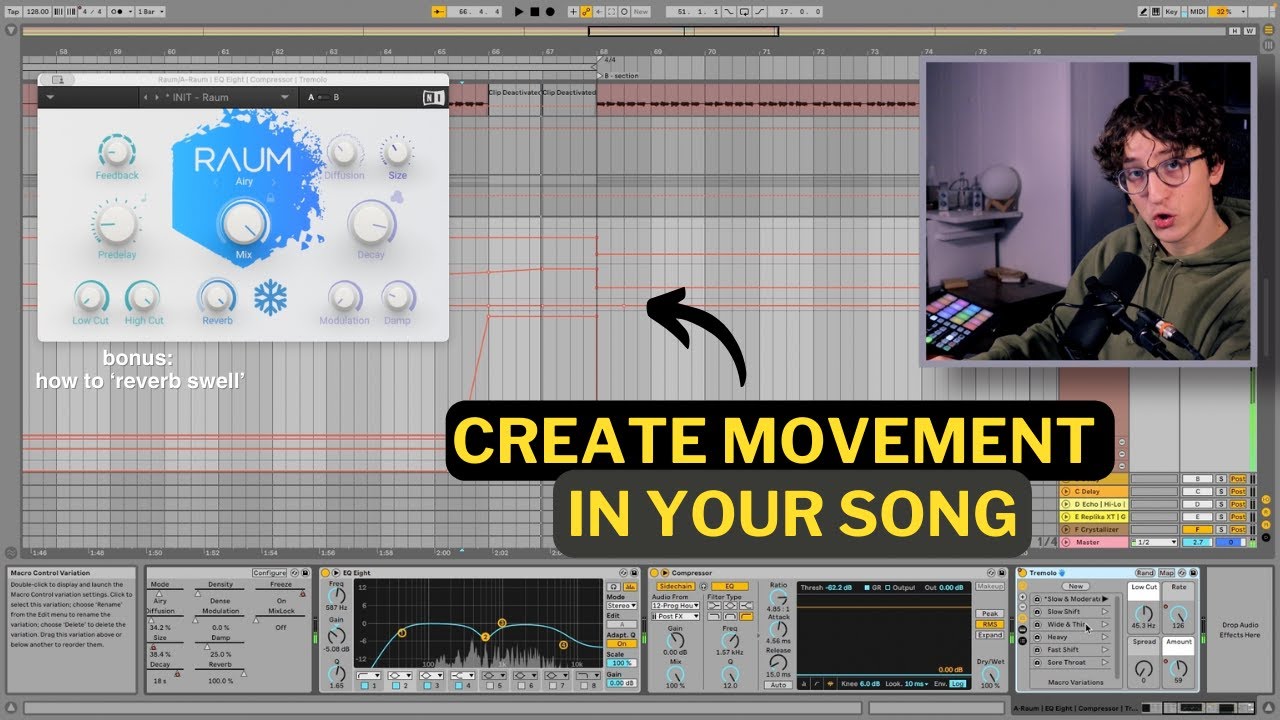Click the camera icon beside Sore Throat
This screenshot has height=720, width=1280.
click(1037, 662)
